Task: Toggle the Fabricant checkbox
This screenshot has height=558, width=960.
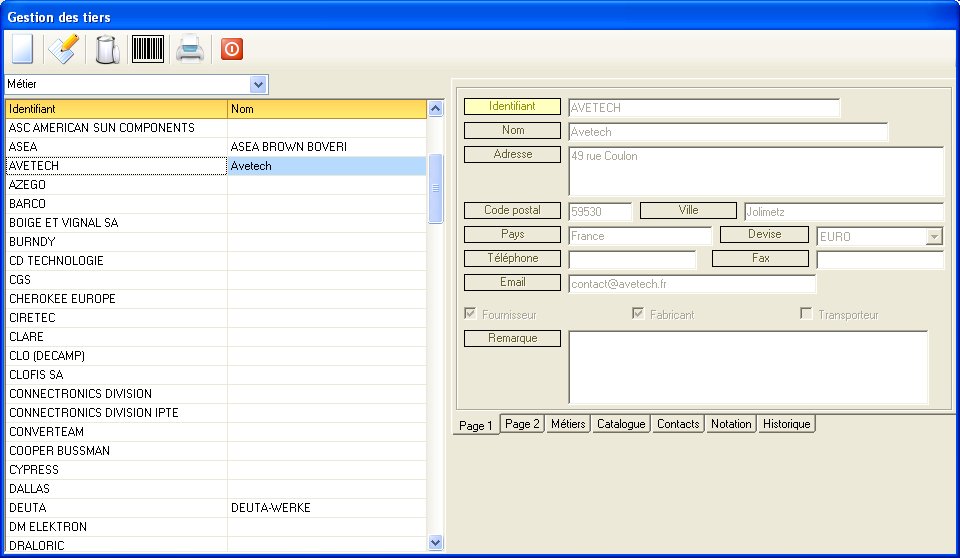Action: pos(639,314)
